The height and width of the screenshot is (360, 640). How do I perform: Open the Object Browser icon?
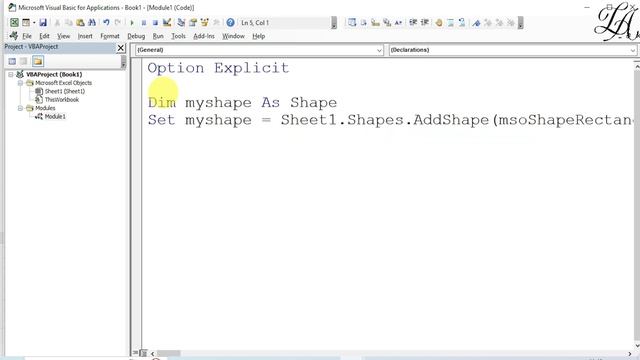[204, 22]
